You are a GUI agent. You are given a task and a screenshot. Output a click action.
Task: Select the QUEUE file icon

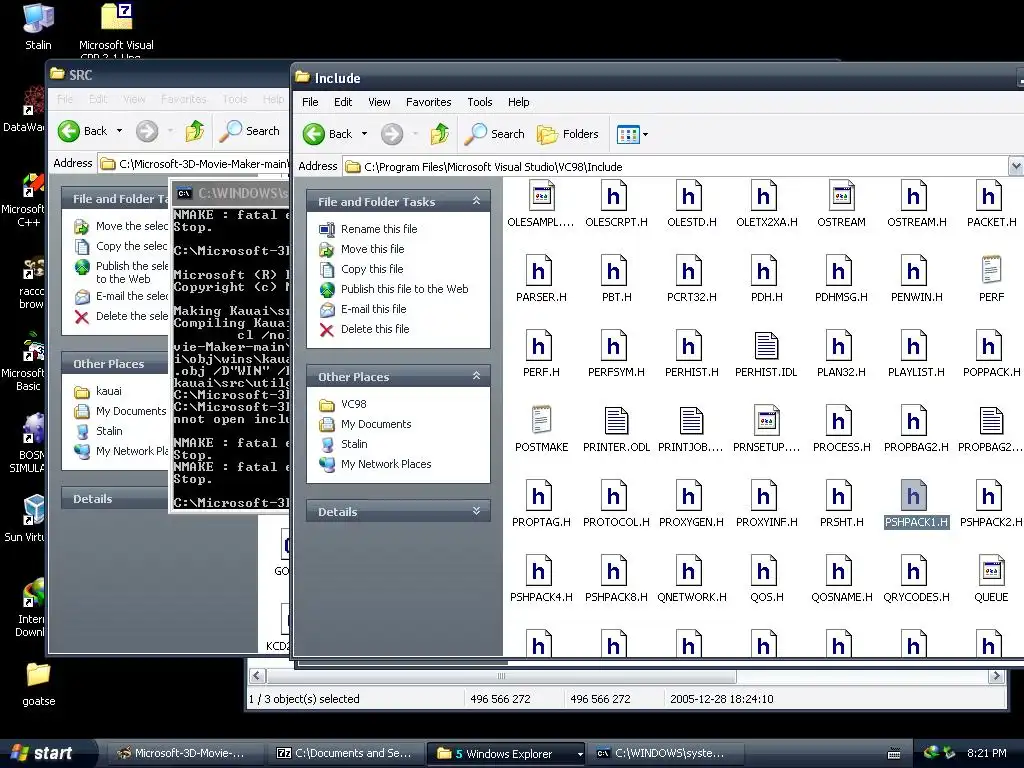991,579
